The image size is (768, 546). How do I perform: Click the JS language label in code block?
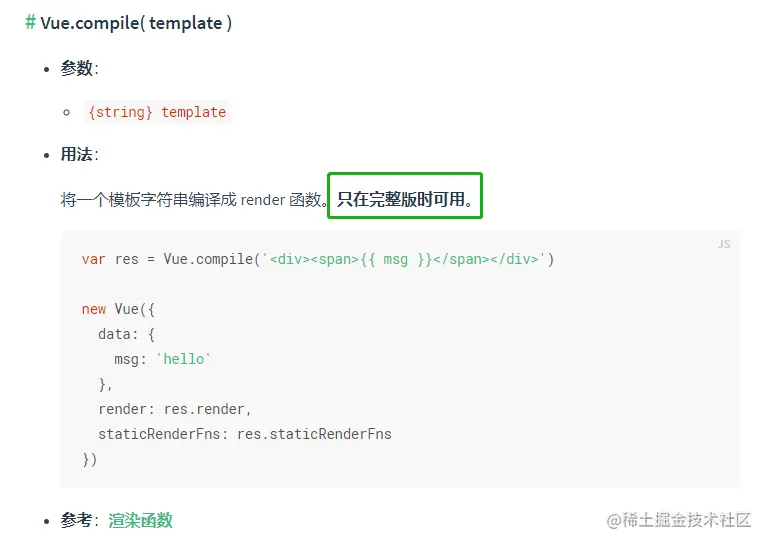[x=724, y=244]
